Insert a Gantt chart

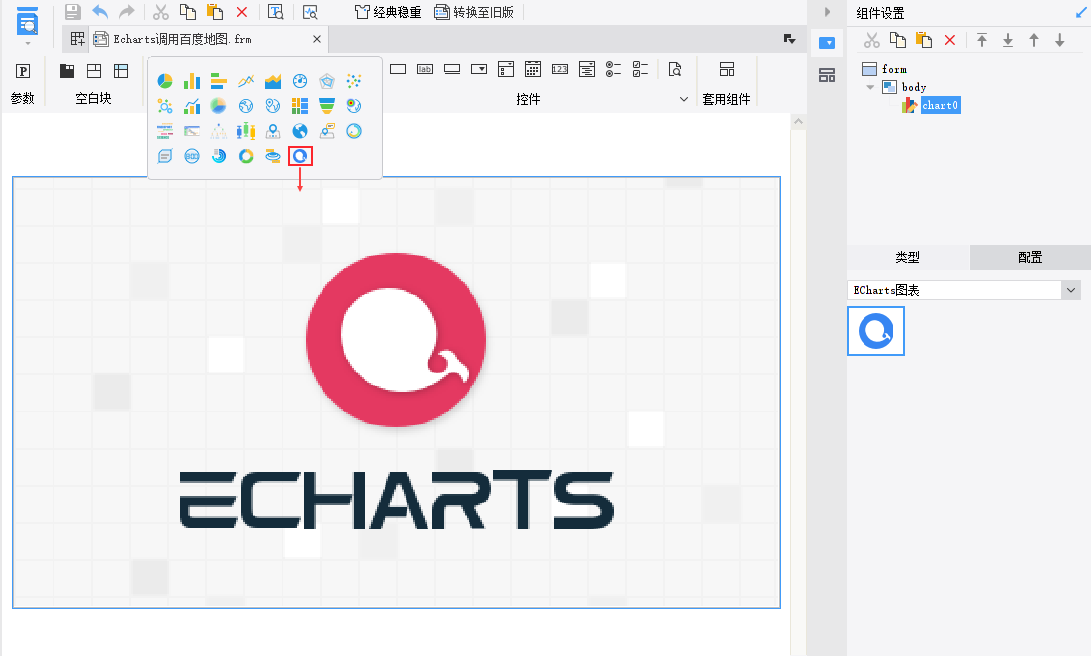point(165,131)
